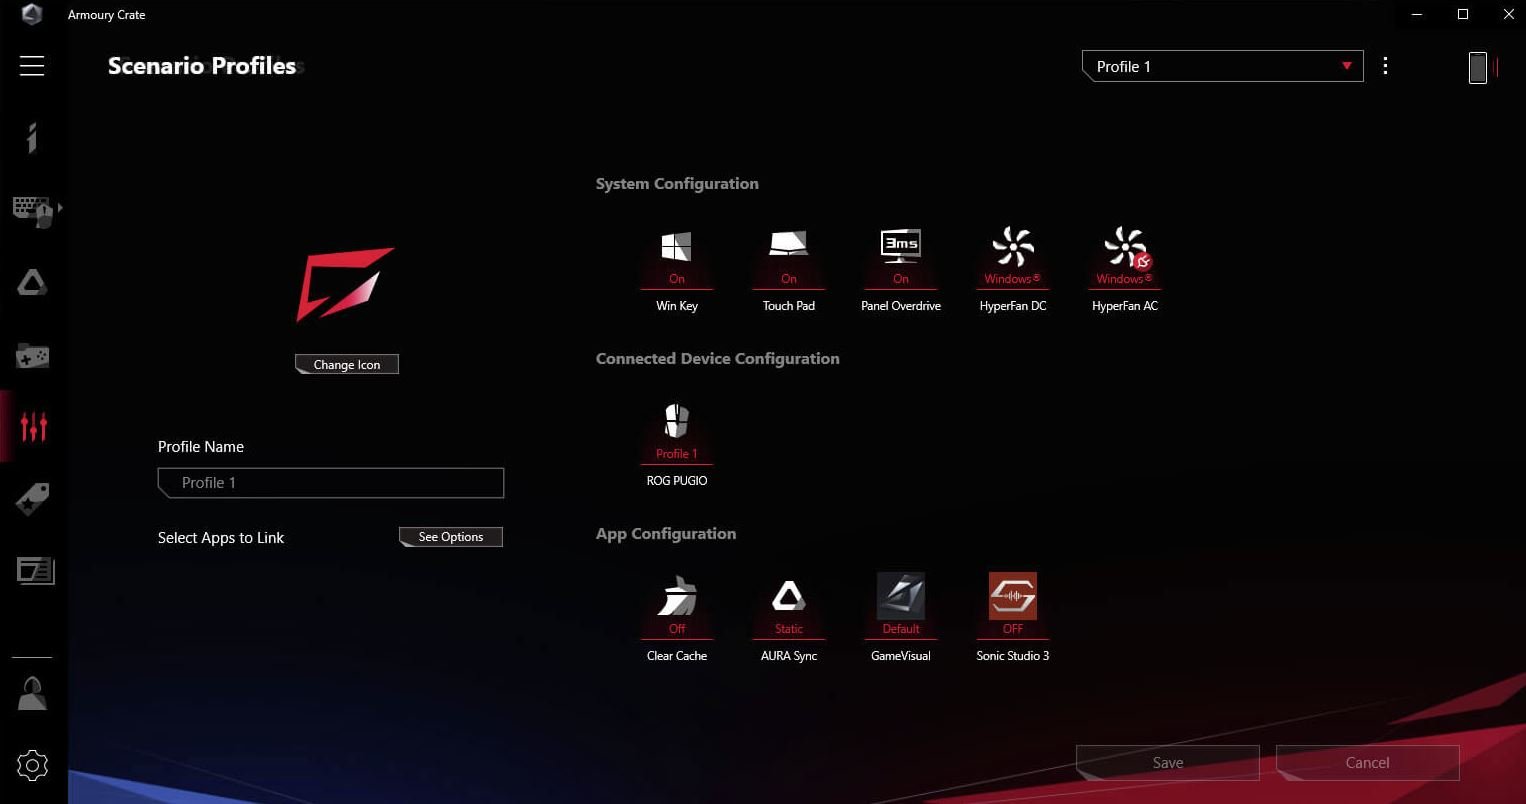Maximize the Armoury Crate window
Viewport: 1526px width, 804px height.
tap(1463, 14)
